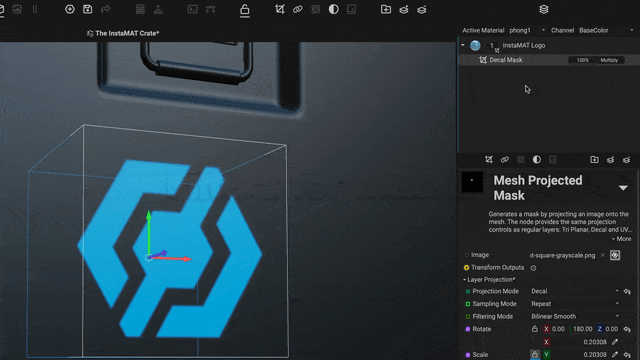Screen dimensions: 640x360
Task: Select the Decal Mask layer row
Action: pos(549,60)
